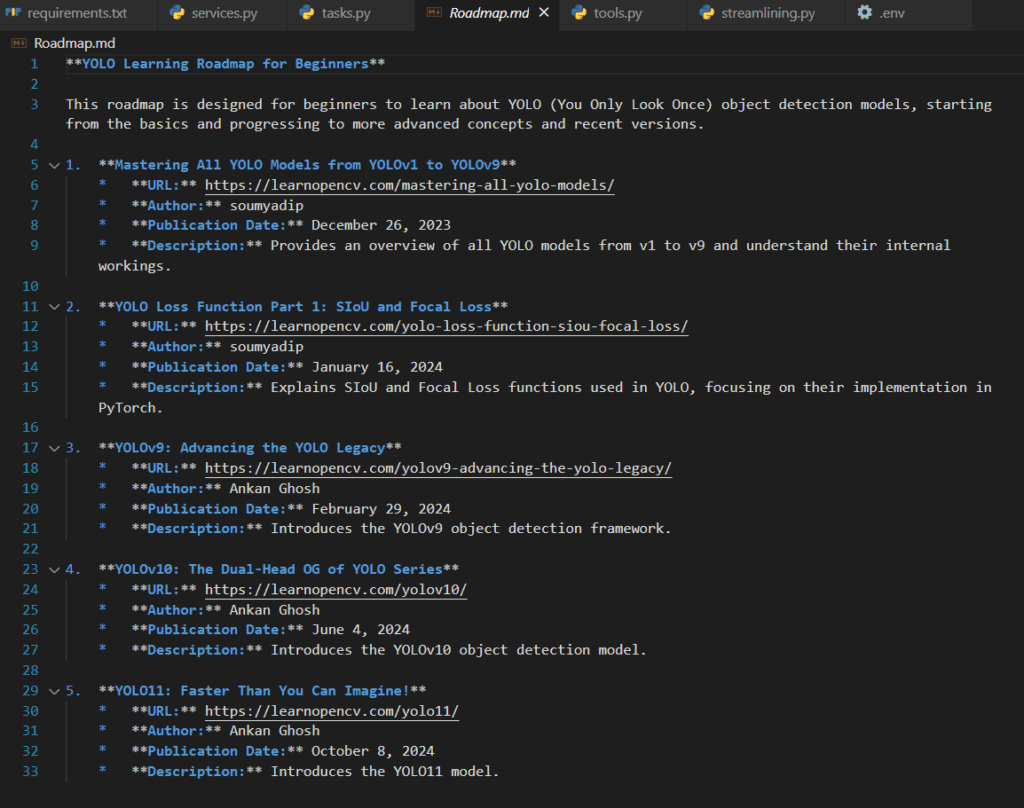The height and width of the screenshot is (808, 1024).
Task: Close the Roadmap.md editor tab
Action: coord(544,14)
